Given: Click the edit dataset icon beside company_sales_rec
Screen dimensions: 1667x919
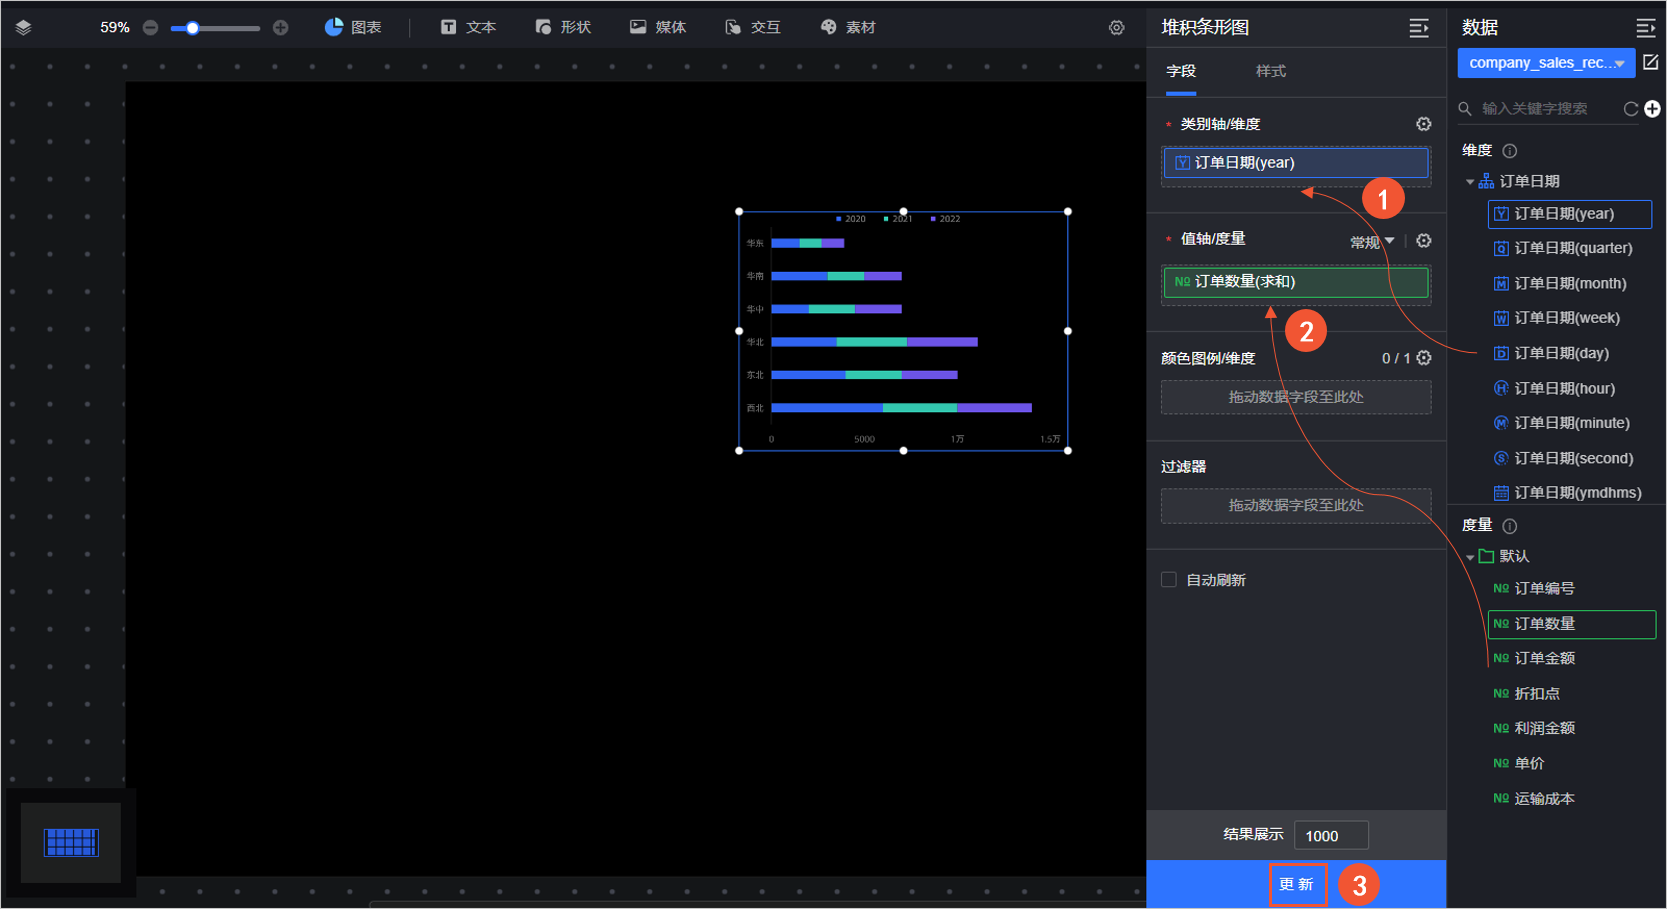Looking at the screenshot, I should (x=1651, y=62).
